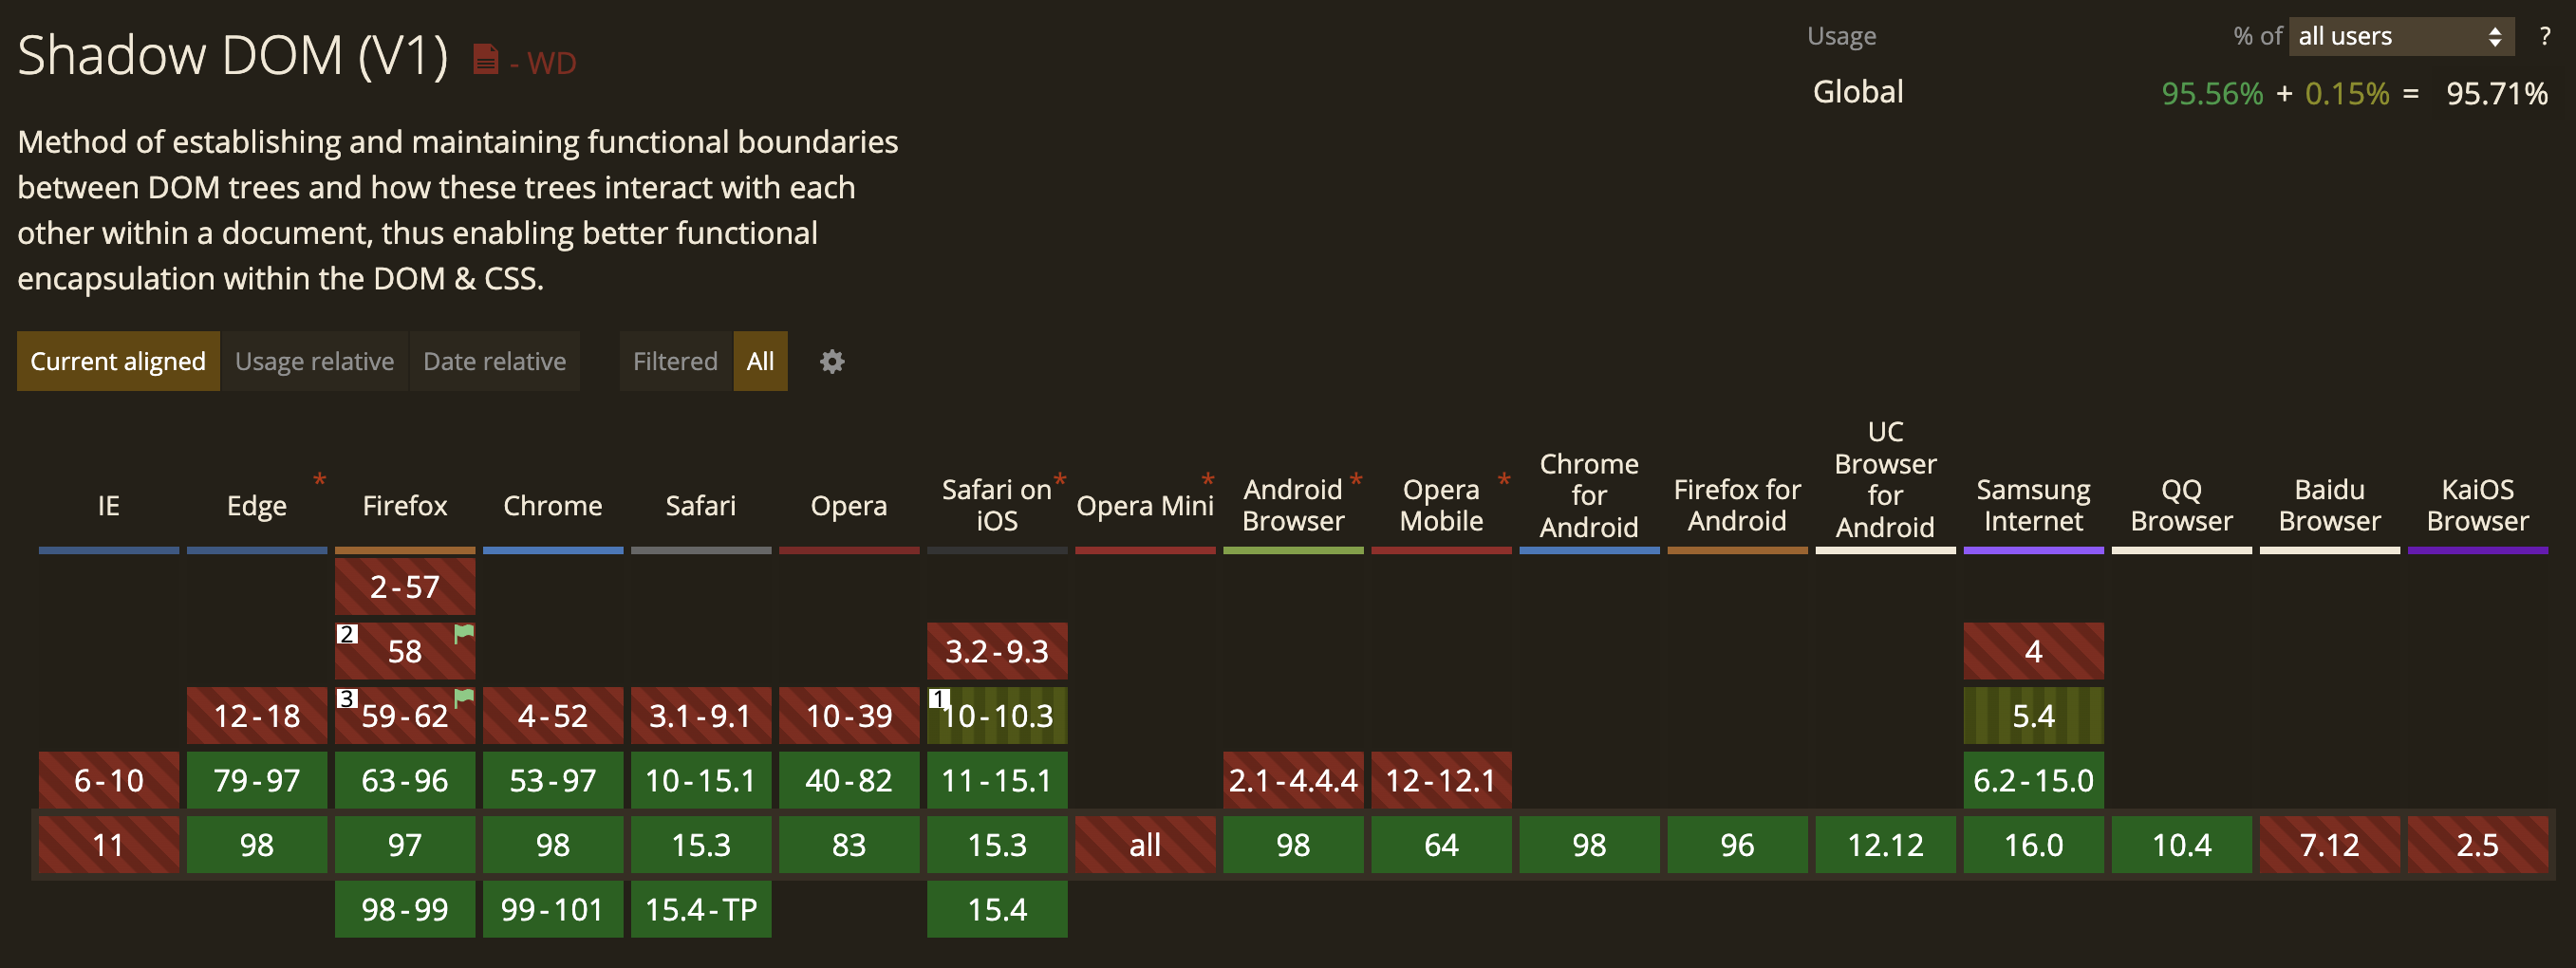2576x968 pixels.
Task: Select the Chrome 4-52 cell
Action: point(553,716)
